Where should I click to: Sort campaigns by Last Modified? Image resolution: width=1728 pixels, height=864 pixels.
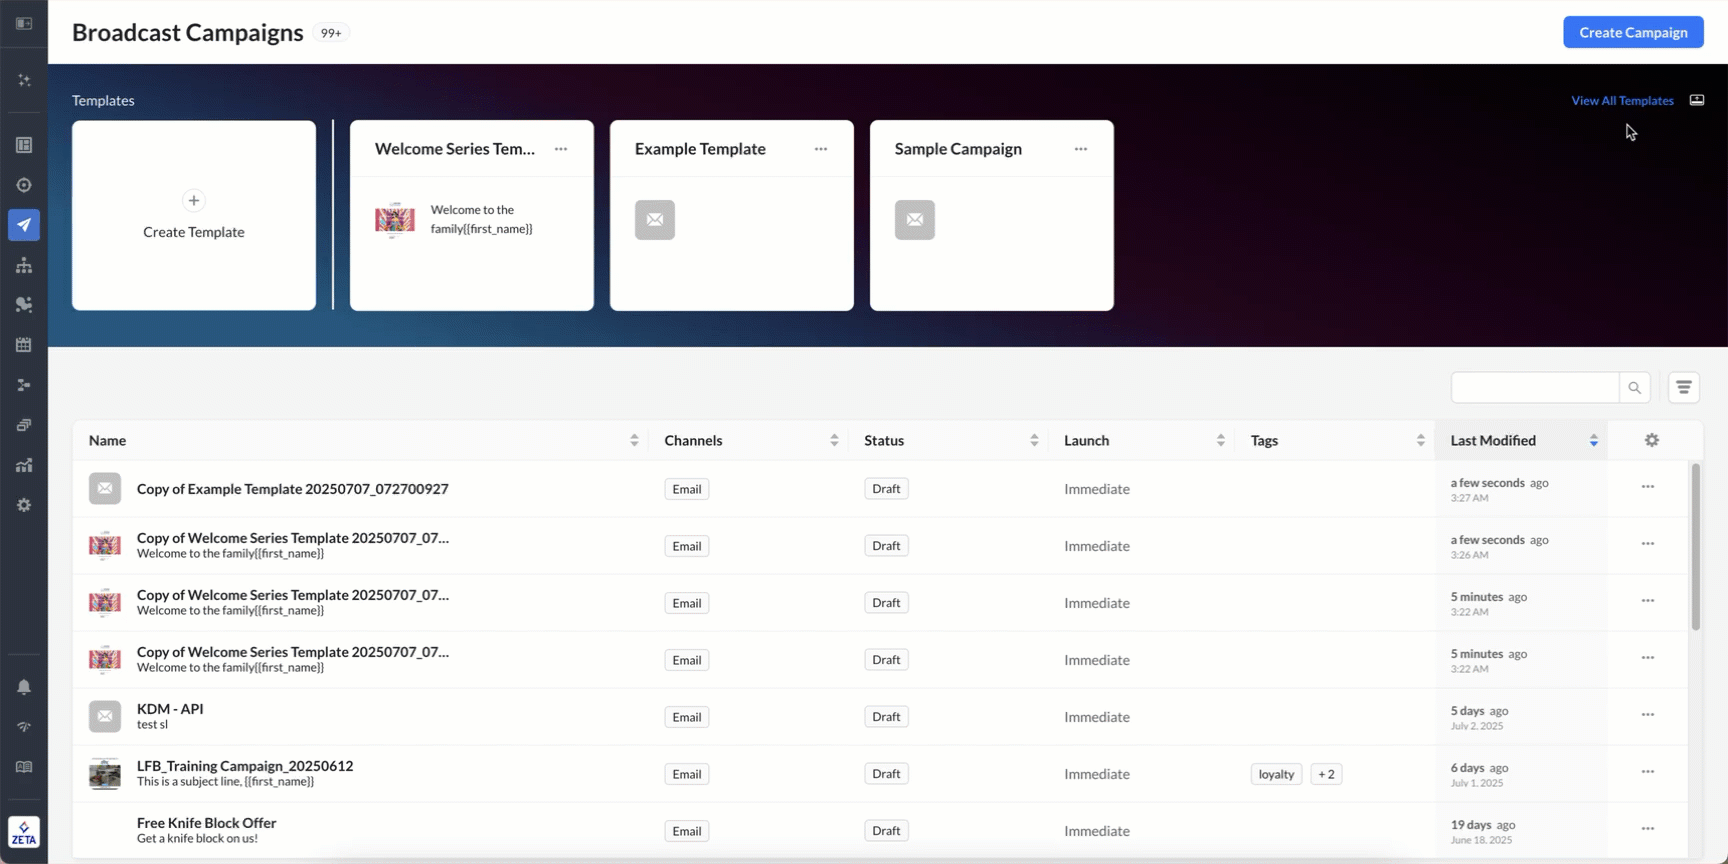point(1593,440)
